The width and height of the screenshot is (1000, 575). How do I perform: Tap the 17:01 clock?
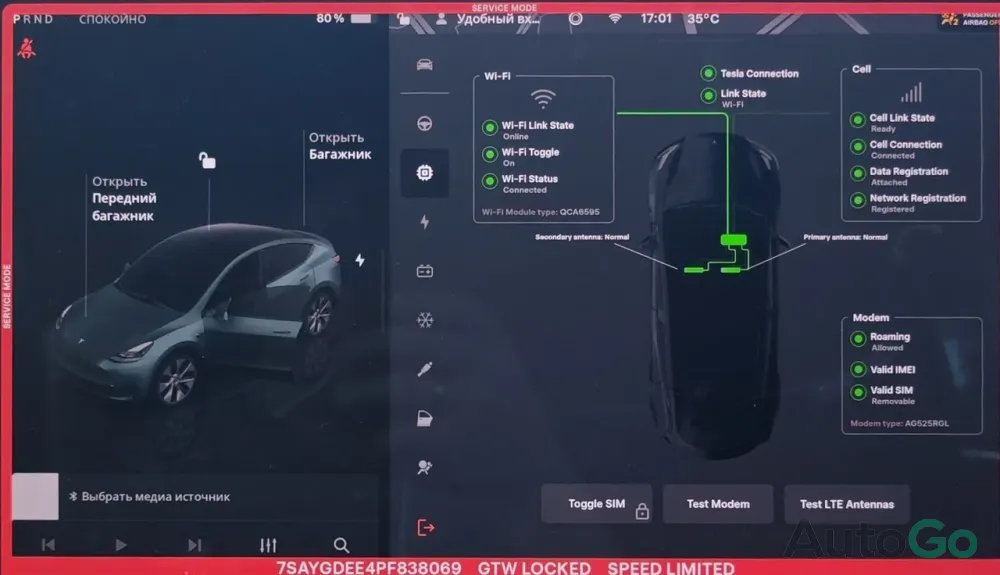coord(656,18)
